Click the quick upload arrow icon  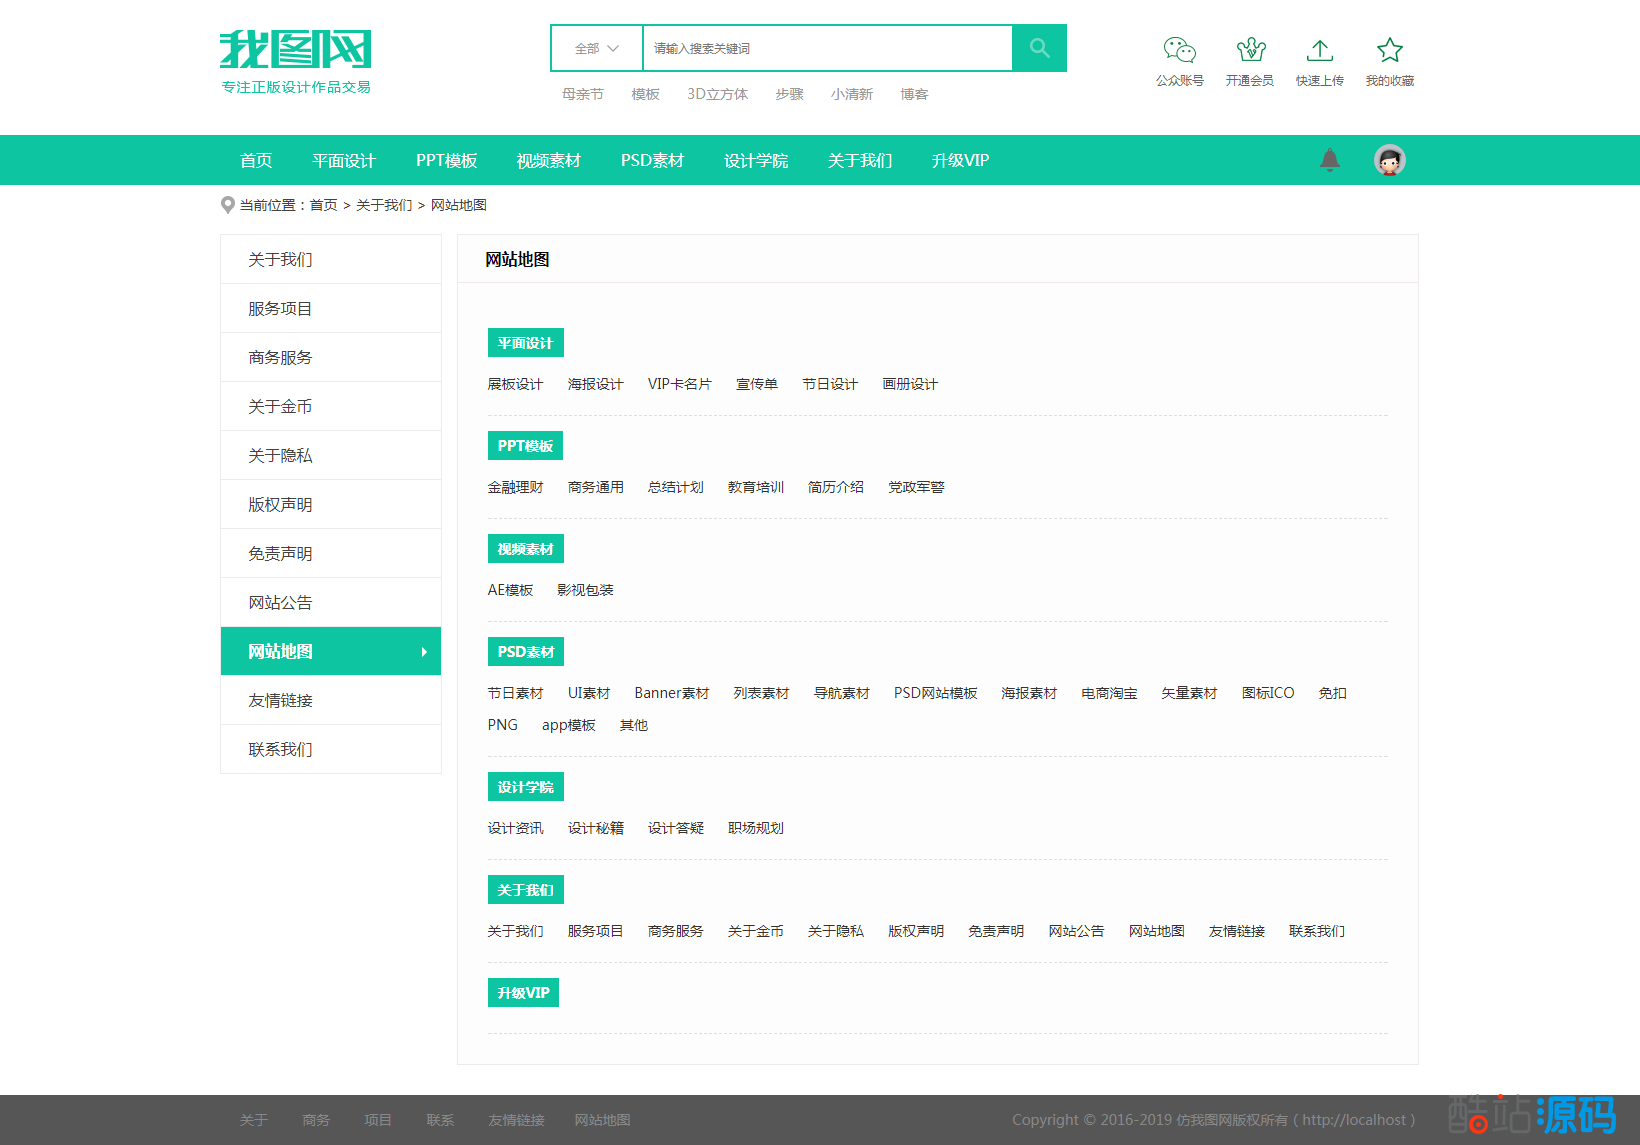click(x=1319, y=50)
